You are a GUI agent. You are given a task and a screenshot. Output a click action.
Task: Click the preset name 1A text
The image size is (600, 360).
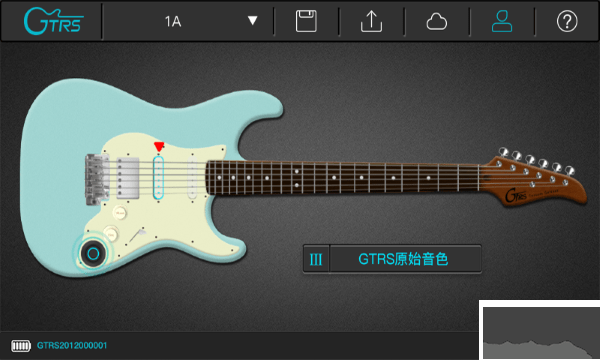(173, 21)
